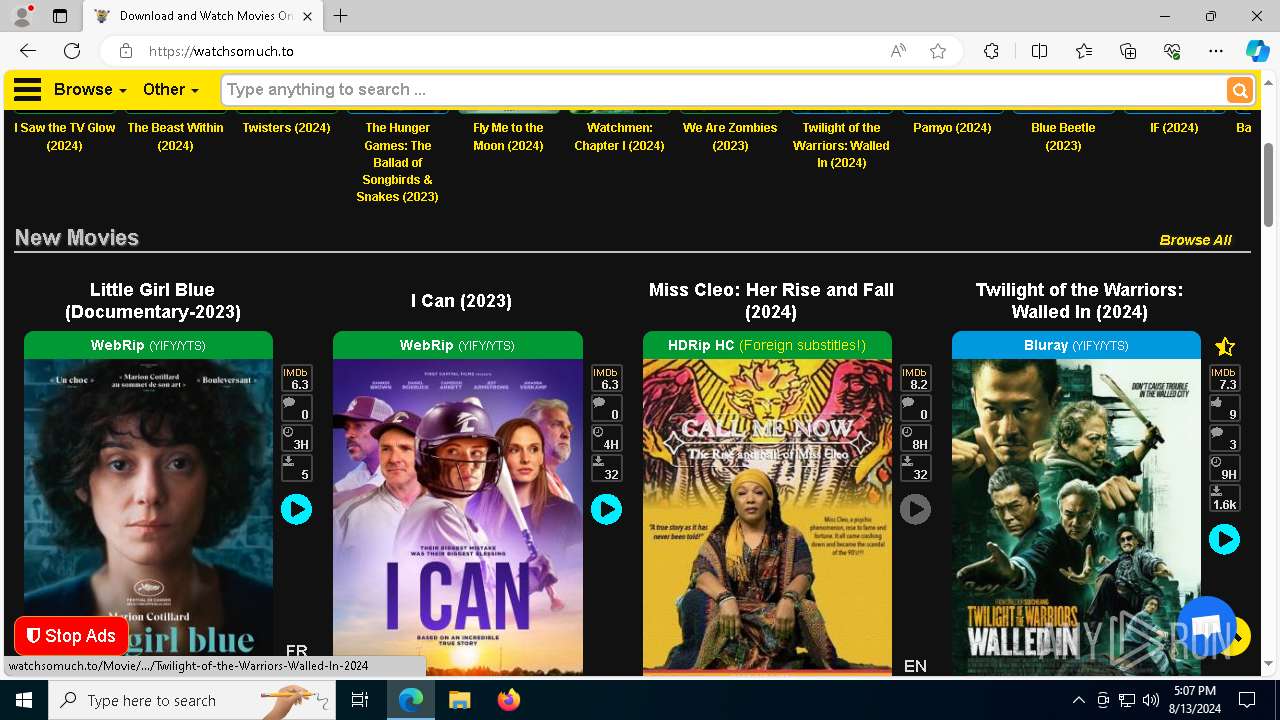Expand the Other dropdown menu
The height and width of the screenshot is (720, 1280).
(170, 90)
